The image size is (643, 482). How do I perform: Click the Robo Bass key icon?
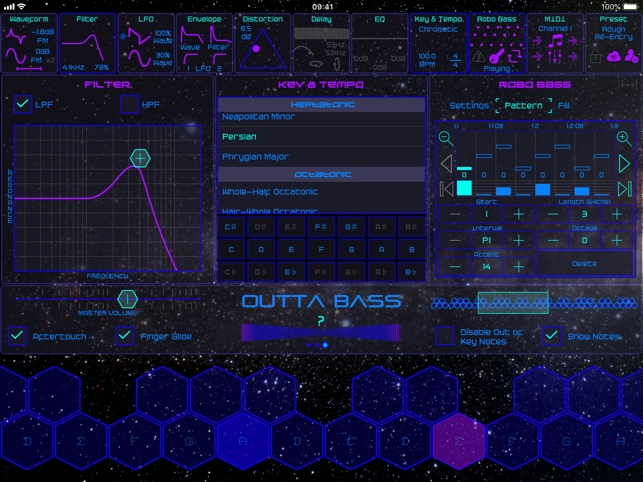coord(496,56)
